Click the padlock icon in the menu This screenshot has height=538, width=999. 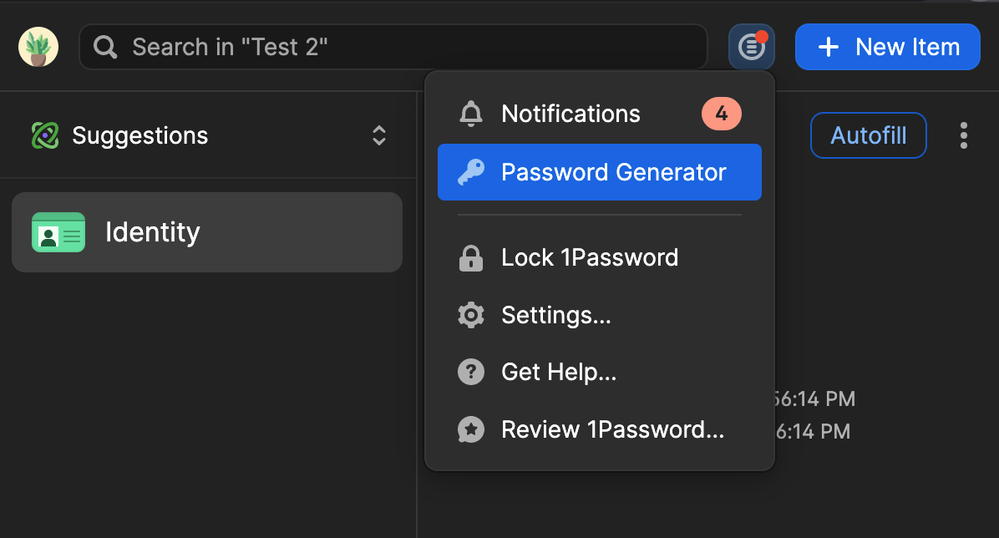470,258
